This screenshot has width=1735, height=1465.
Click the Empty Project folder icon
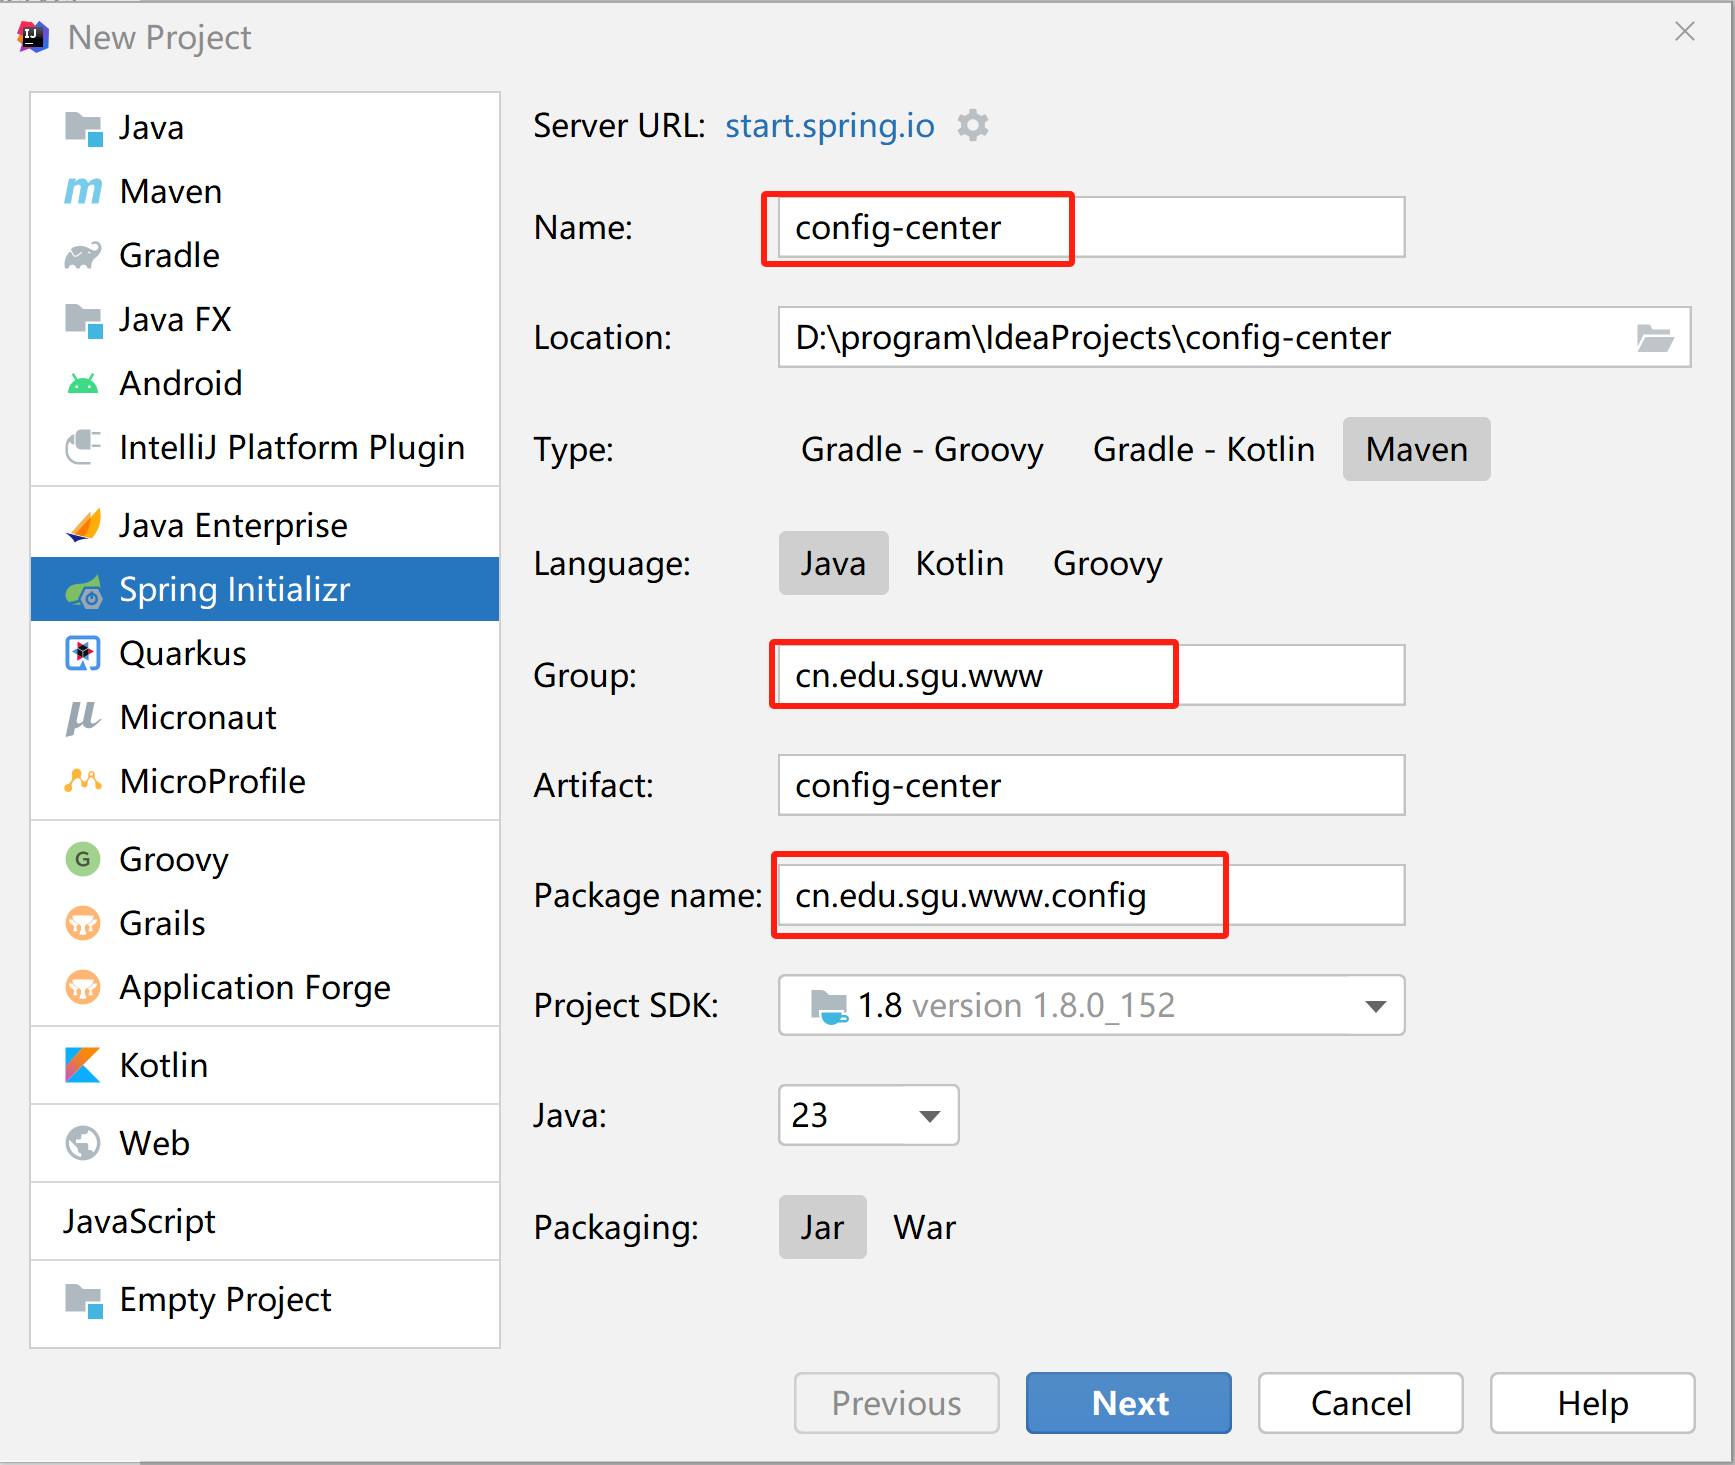pyautogui.click(x=83, y=1300)
